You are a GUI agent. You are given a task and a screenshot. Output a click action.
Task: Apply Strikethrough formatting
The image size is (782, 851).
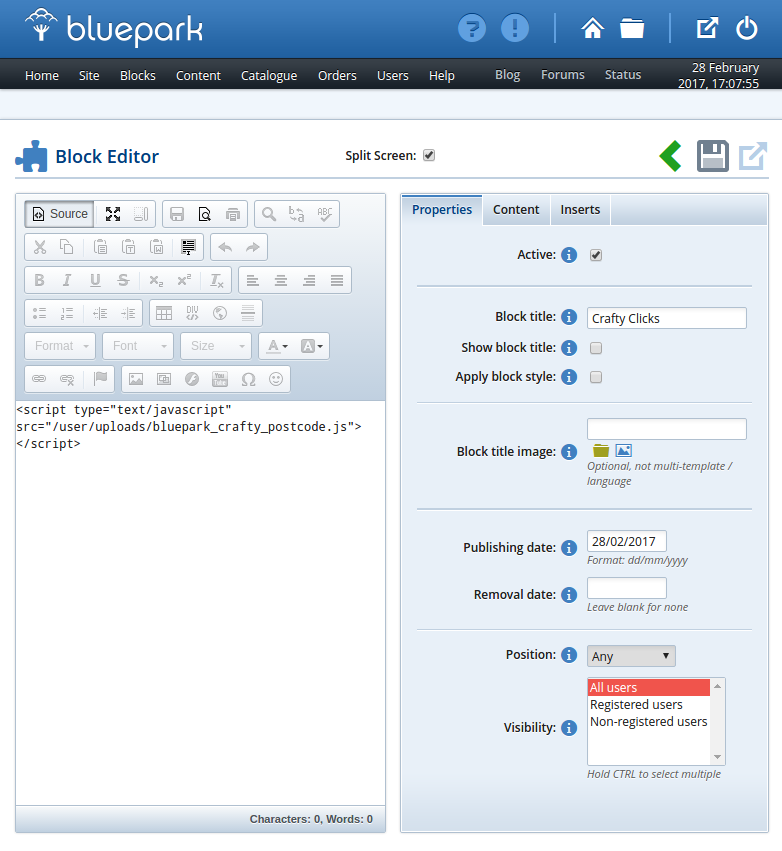pos(123,280)
